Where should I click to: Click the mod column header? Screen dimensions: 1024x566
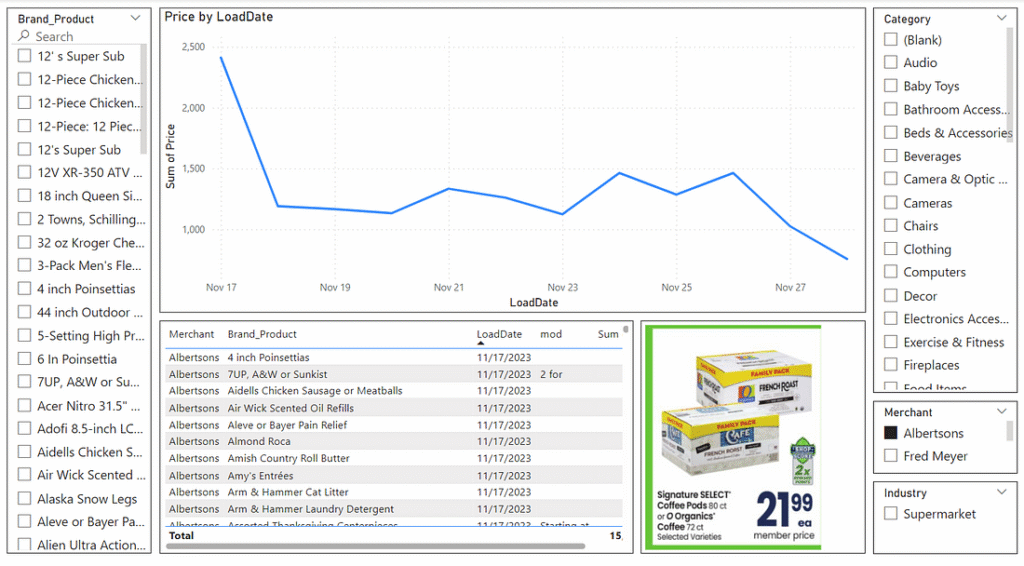(551, 334)
